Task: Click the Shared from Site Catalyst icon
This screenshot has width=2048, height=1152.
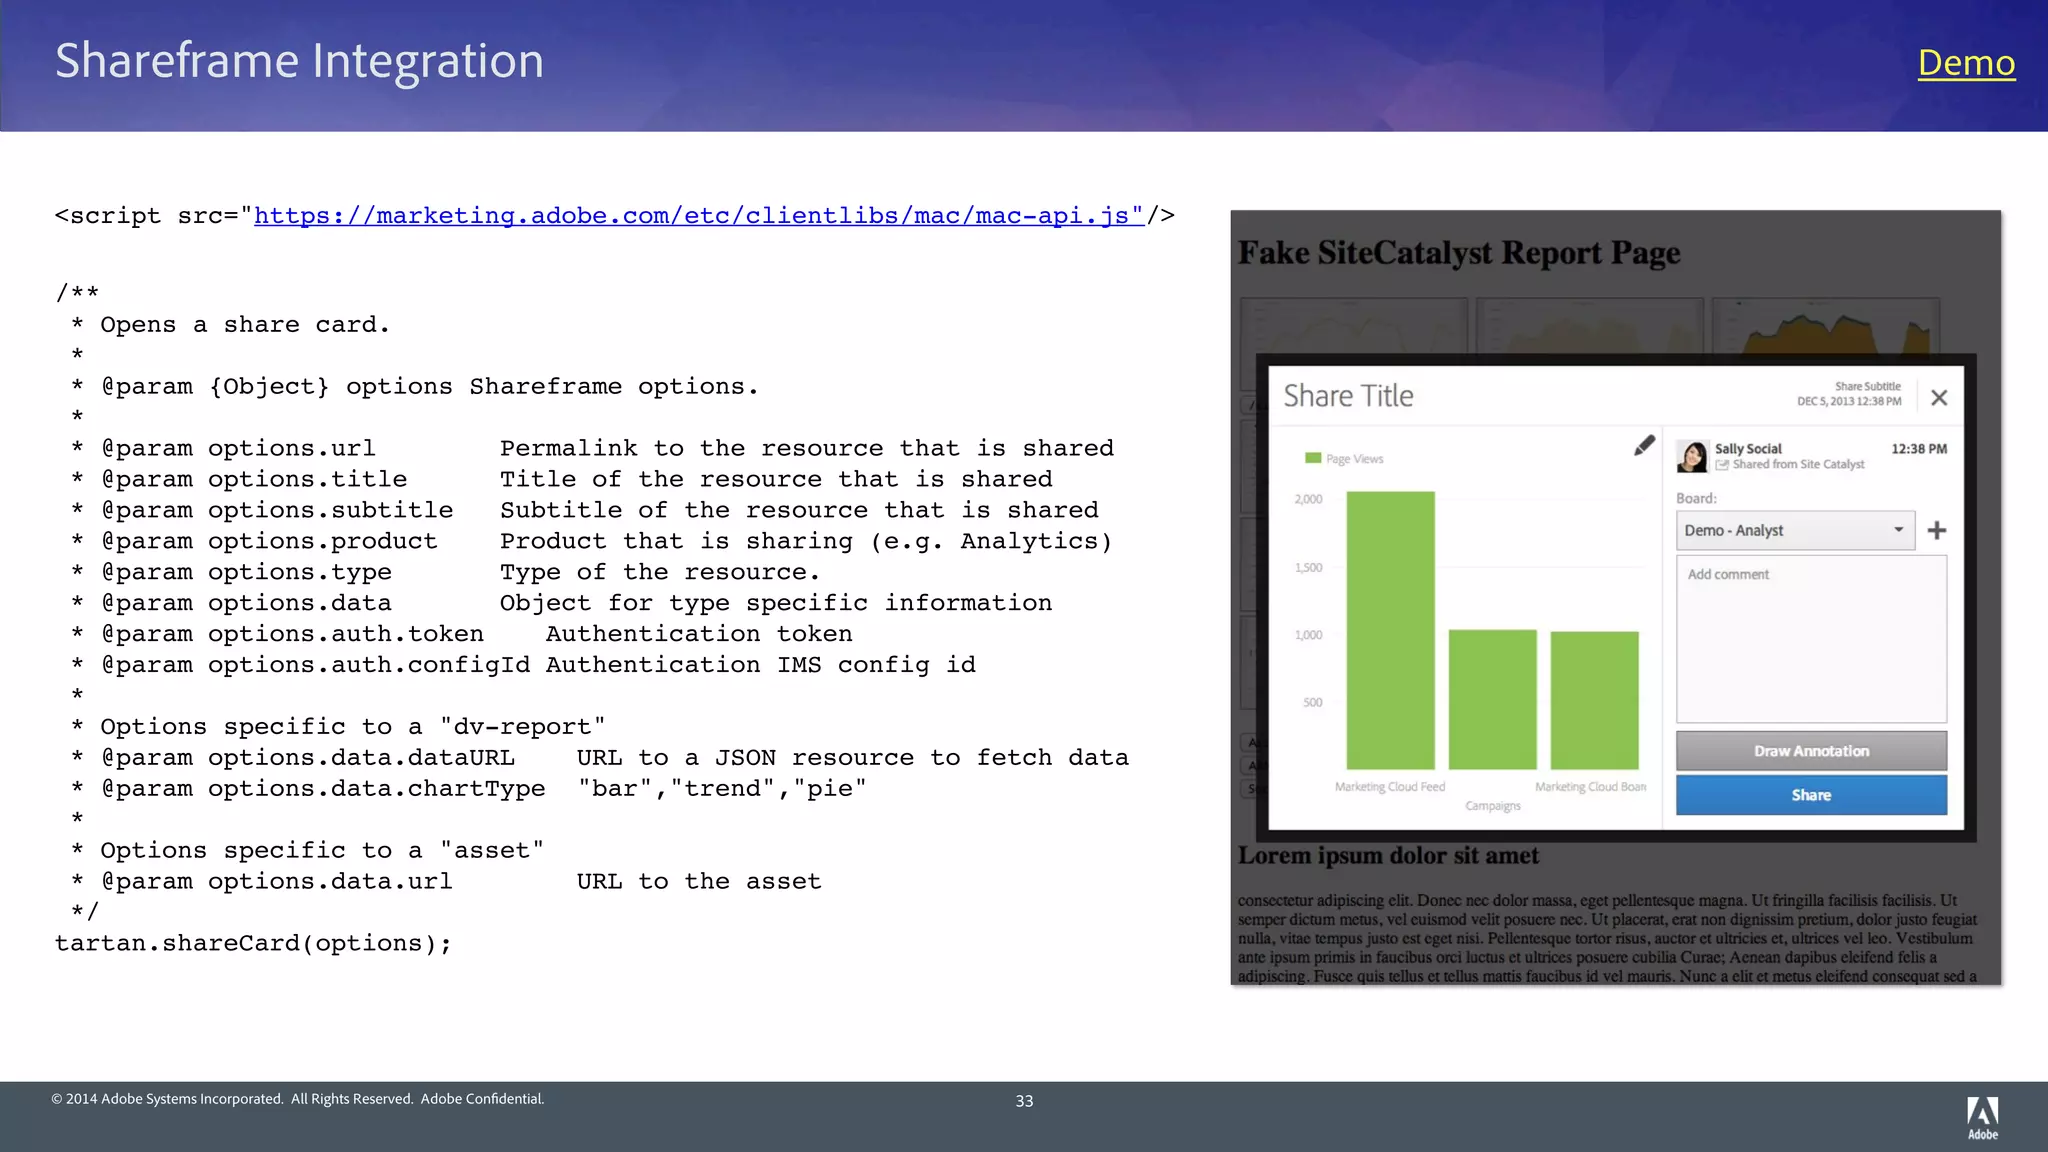Action: pyautogui.click(x=1723, y=465)
